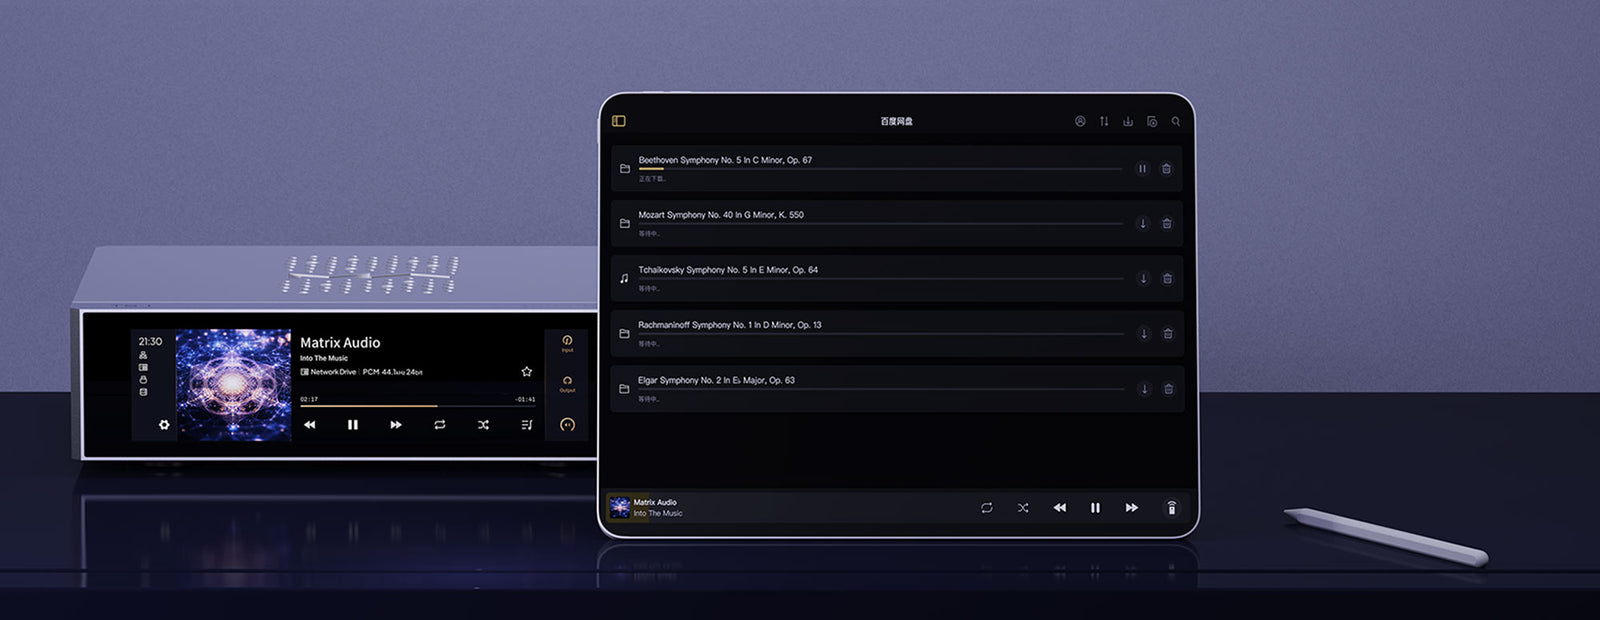The width and height of the screenshot is (1600, 620).
Task: Pause playback in the tablet's bottom bar
Action: 1095,508
